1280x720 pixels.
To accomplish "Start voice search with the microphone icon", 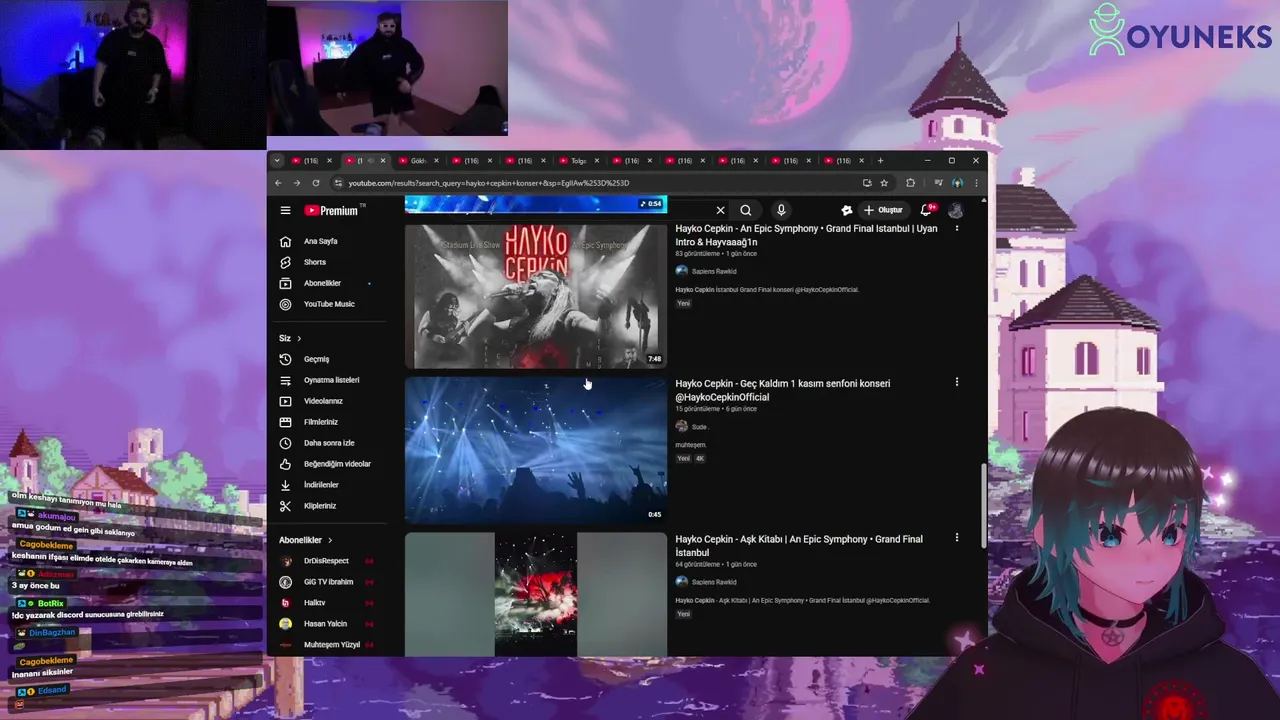I will tap(781, 210).
